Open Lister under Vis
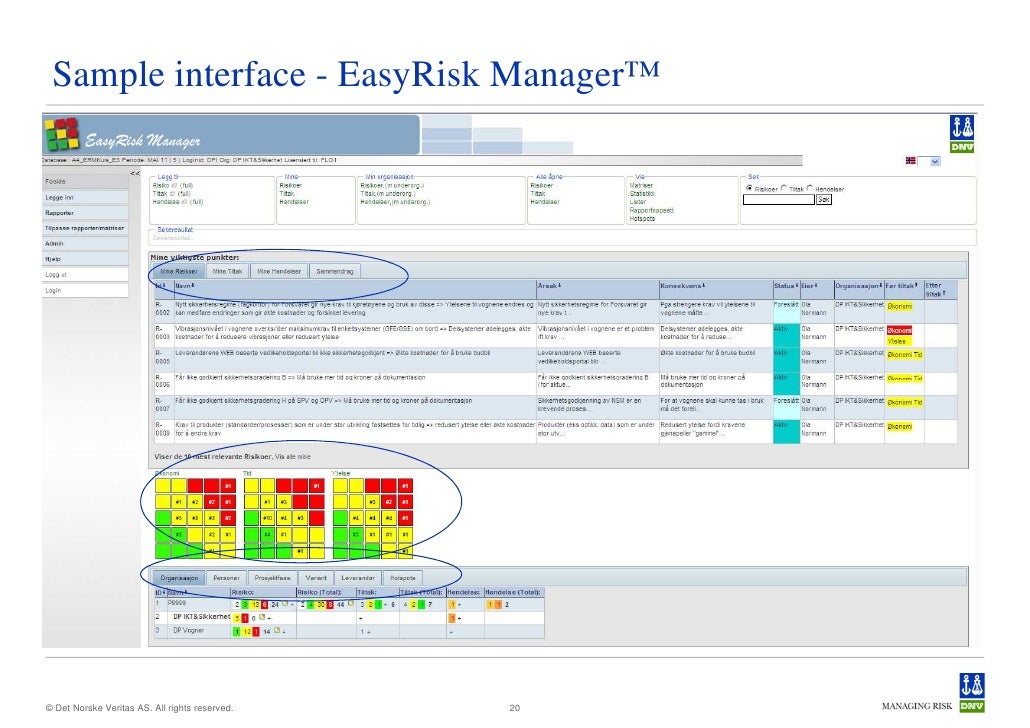1030x728 pixels. tap(637, 202)
